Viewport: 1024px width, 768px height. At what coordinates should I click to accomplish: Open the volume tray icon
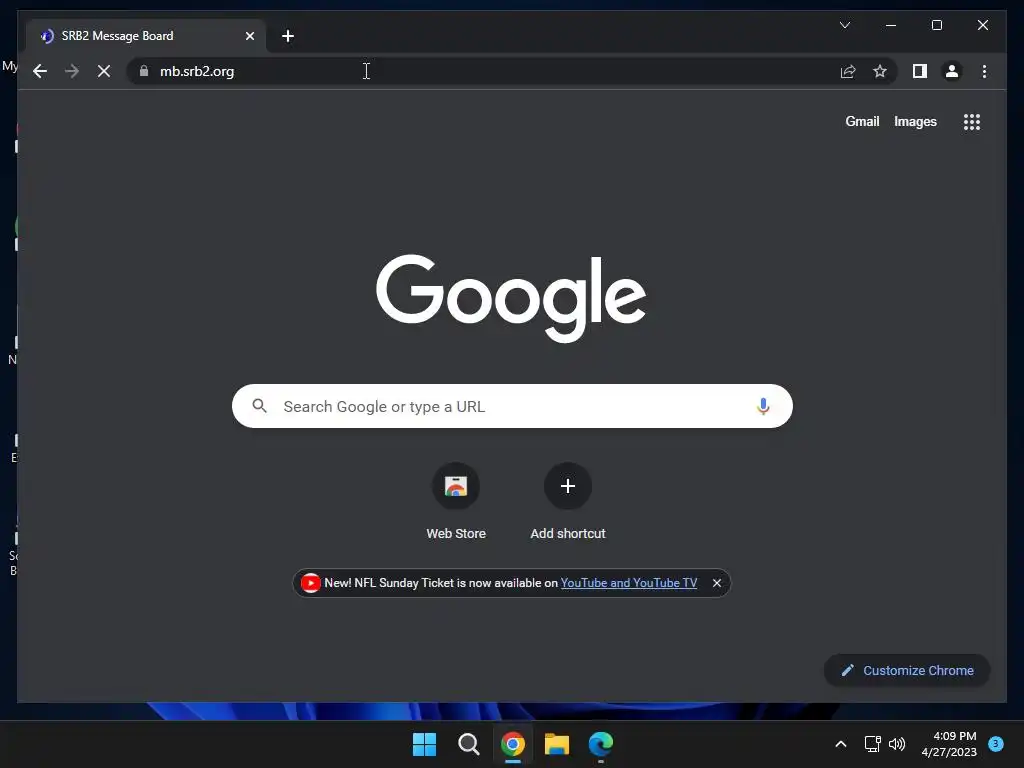click(x=897, y=744)
